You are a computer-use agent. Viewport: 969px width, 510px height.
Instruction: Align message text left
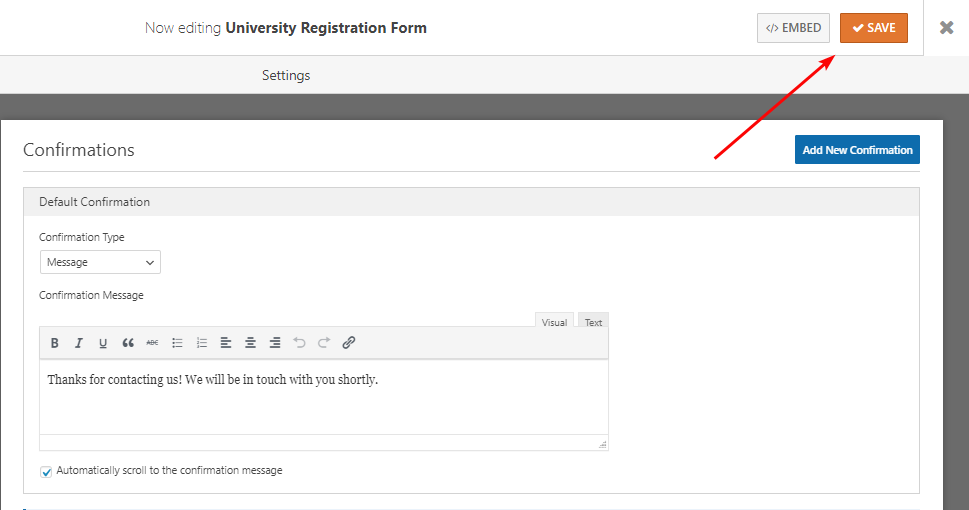226,343
